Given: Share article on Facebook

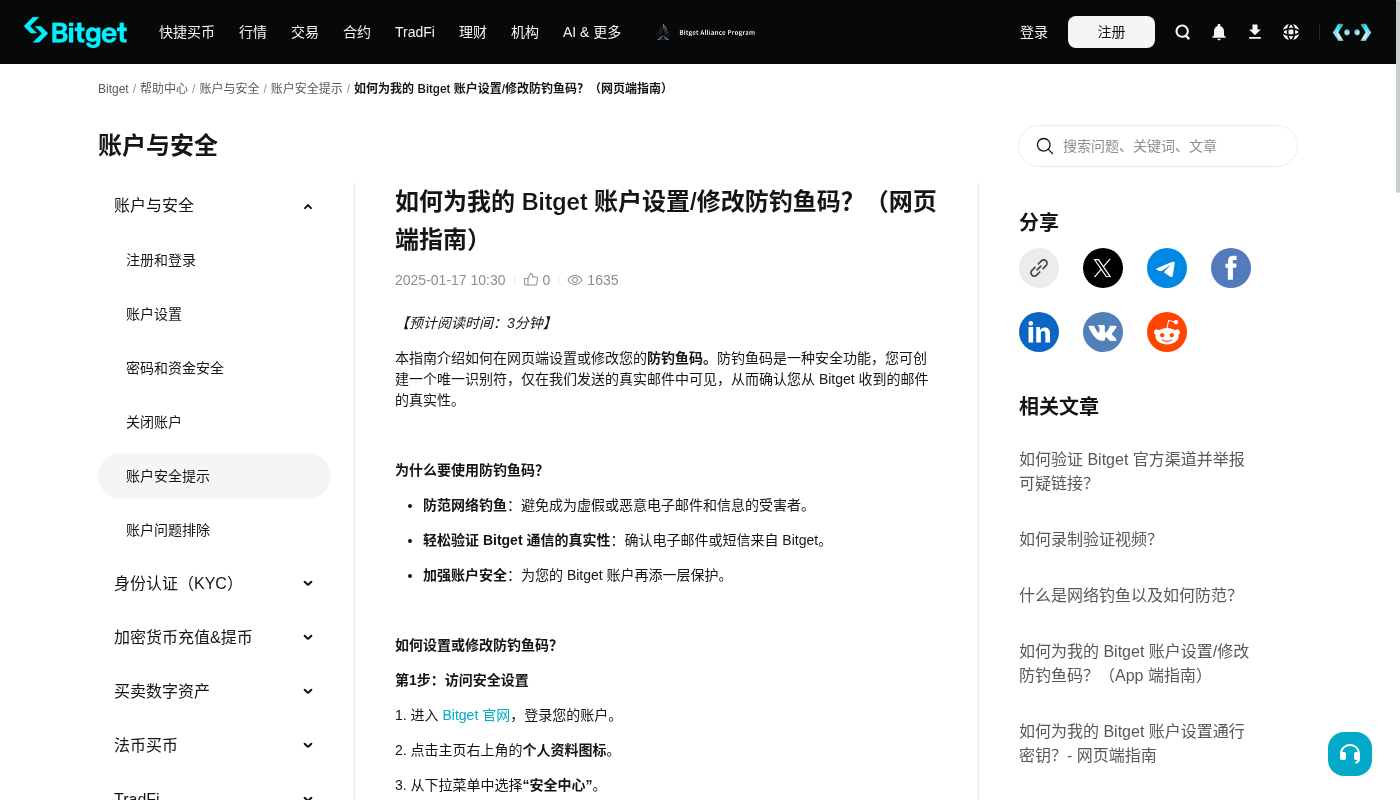Looking at the screenshot, I should 1231,268.
